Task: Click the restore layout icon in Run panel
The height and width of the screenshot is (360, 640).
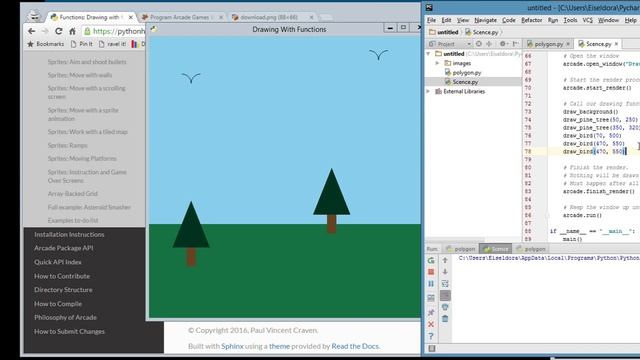Action: (x=431, y=298)
